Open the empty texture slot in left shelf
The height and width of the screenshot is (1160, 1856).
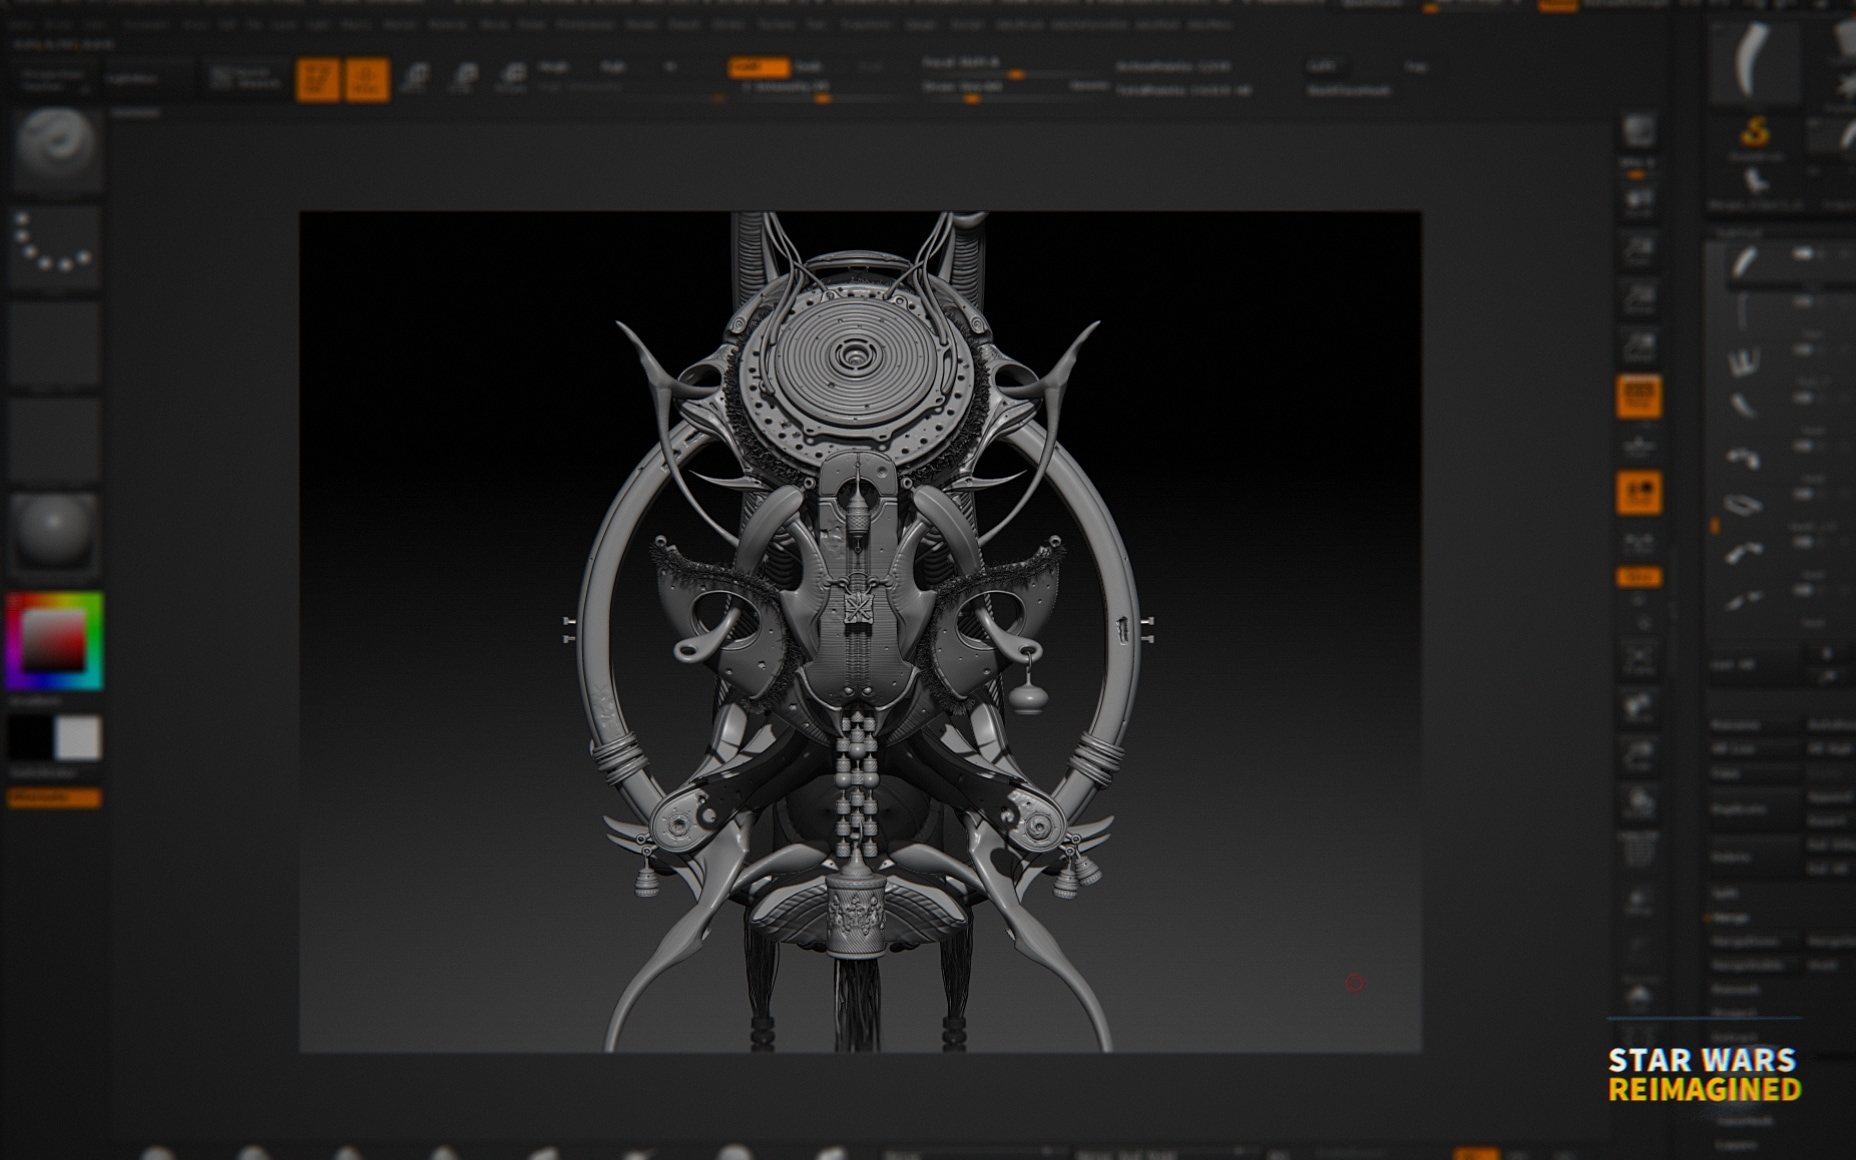(56, 438)
